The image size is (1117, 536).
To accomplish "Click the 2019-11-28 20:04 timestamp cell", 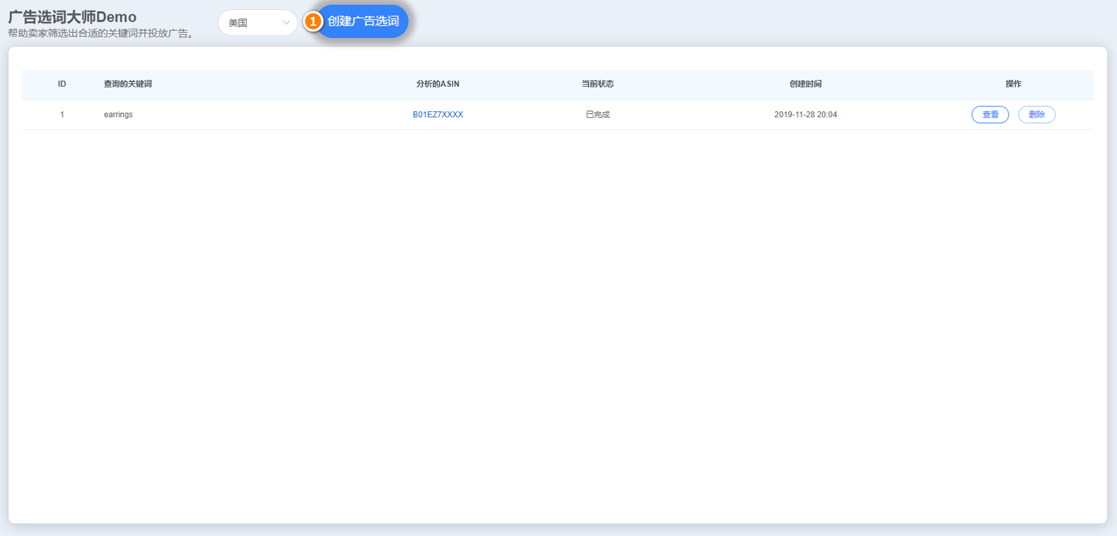I will click(805, 115).
